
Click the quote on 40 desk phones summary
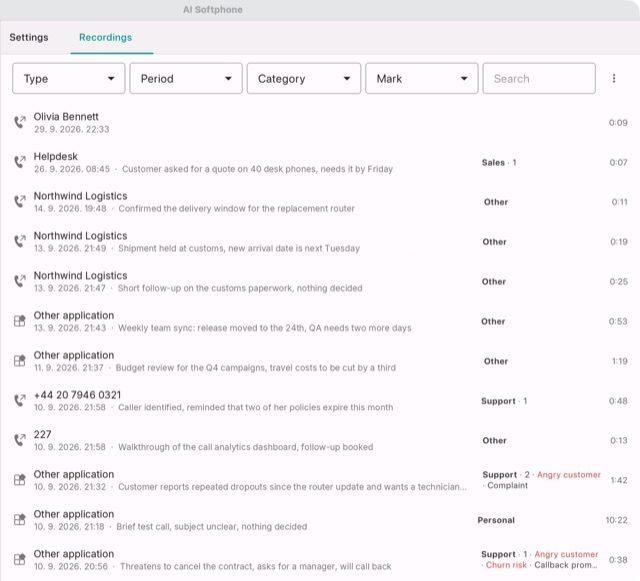[x=258, y=169]
